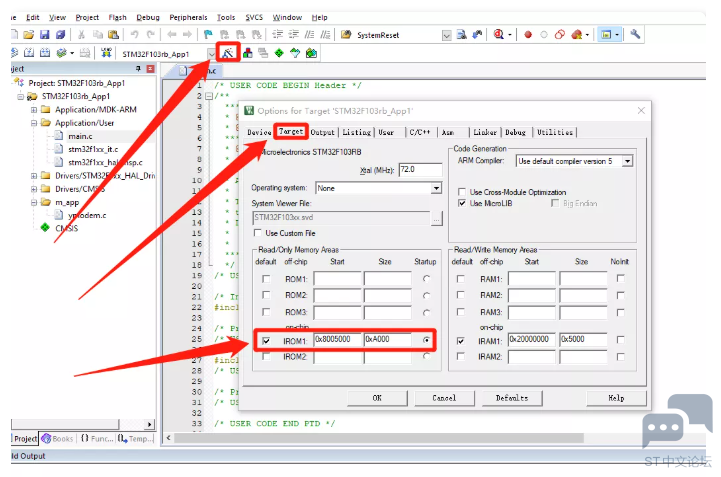Click the Build target icon
This screenshot has height=477, width=721.
tap(29, 53)
